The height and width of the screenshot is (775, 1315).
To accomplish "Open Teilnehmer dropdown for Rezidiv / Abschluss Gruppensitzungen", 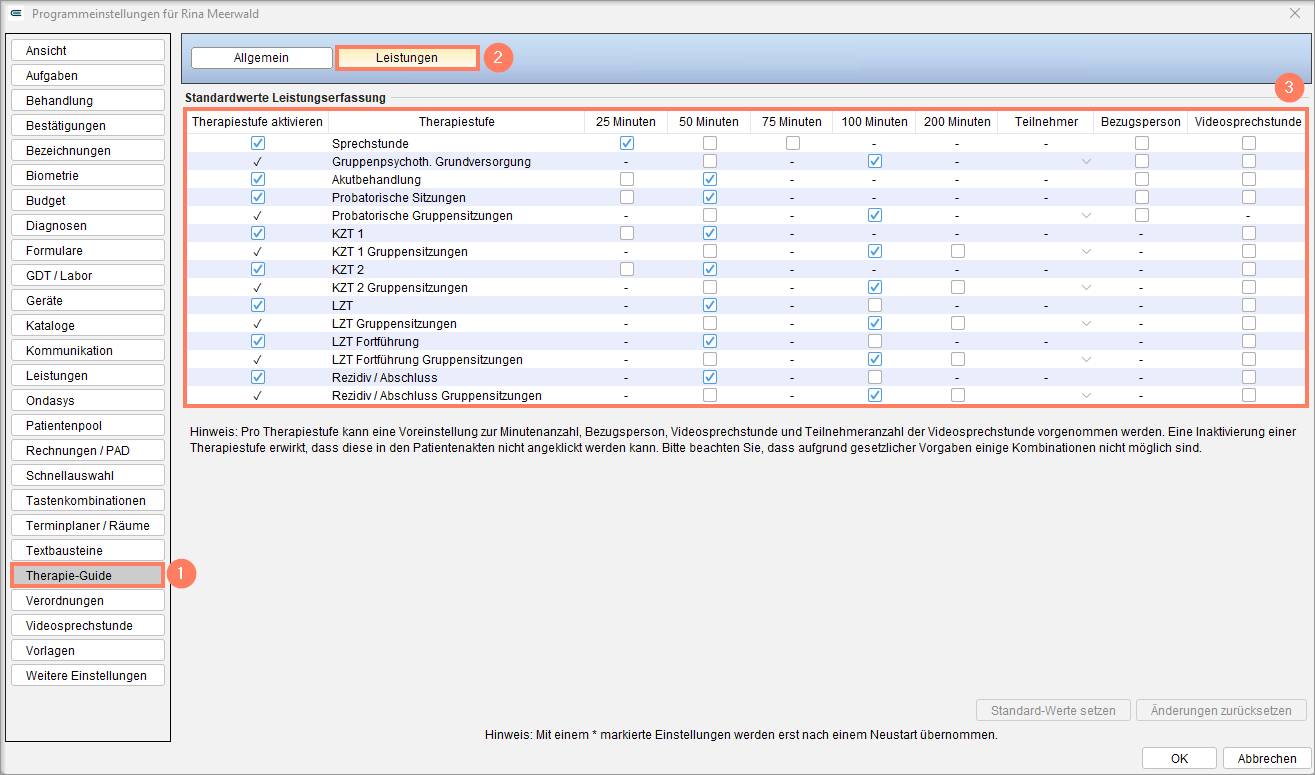I will [x=1086, y=395].
